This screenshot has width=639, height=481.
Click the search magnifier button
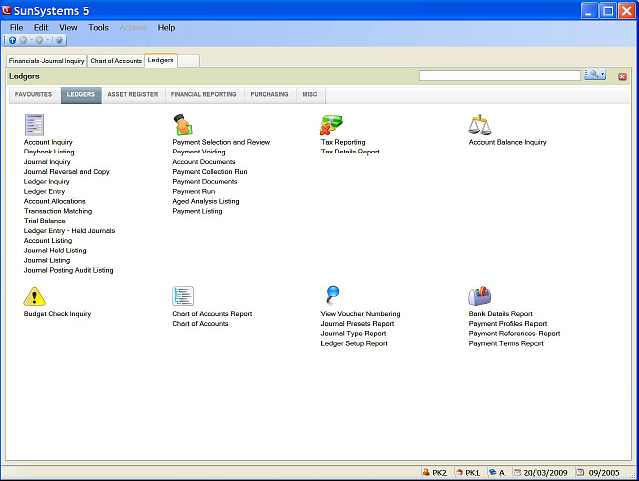593,74
